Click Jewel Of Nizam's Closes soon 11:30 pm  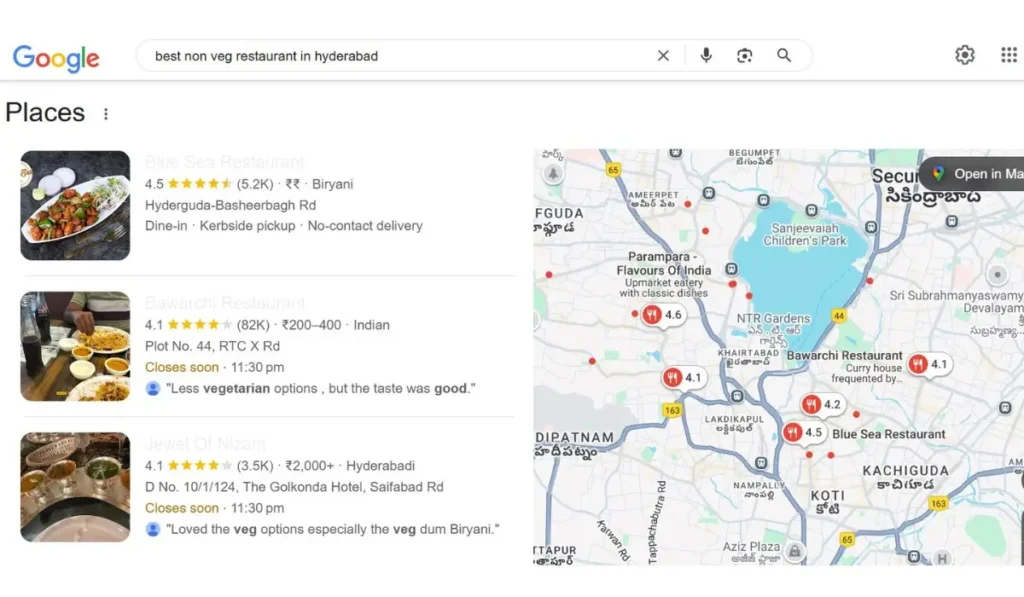(x=214, y=508)
